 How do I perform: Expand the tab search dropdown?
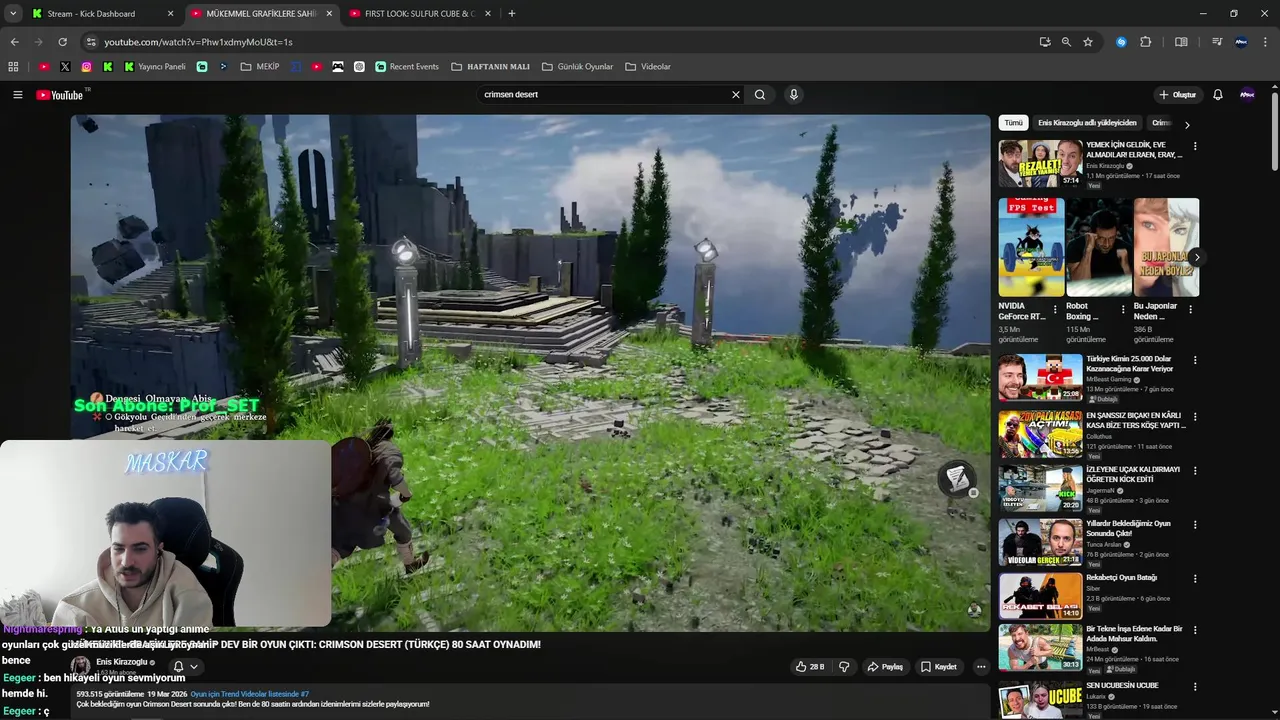13,14
